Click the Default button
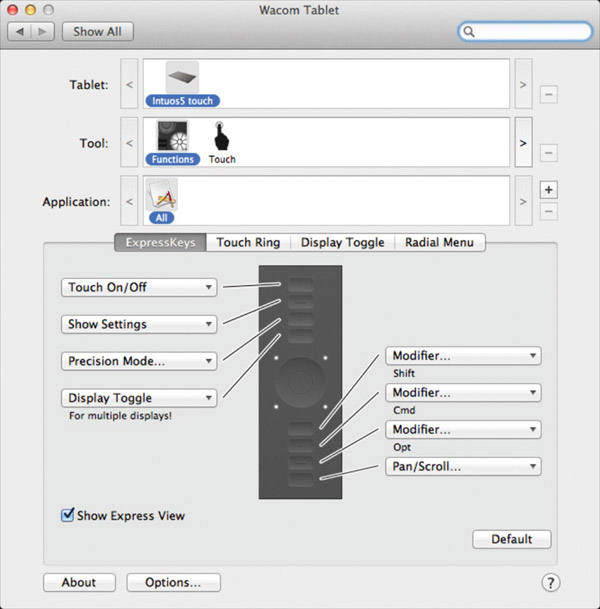600x609 pixels. coord(511,539)
